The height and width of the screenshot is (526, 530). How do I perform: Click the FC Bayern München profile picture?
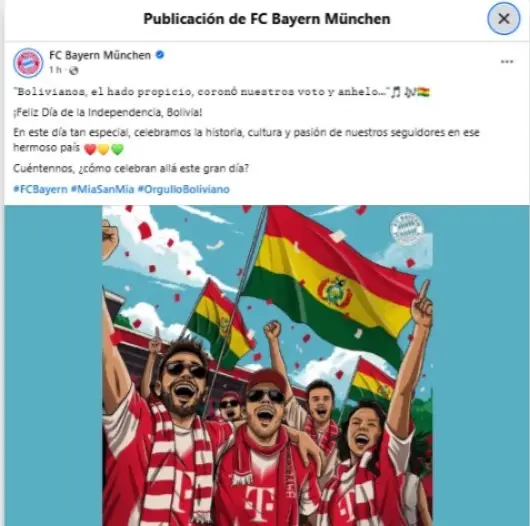28,63
